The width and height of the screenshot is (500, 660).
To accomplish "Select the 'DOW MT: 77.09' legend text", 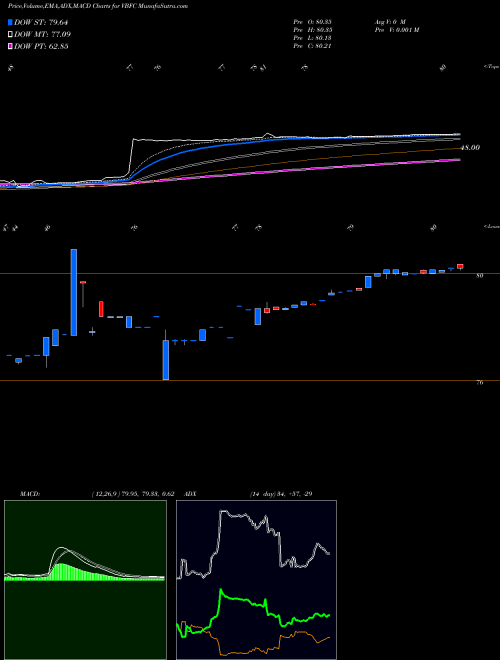I will (x=42, y=35).
